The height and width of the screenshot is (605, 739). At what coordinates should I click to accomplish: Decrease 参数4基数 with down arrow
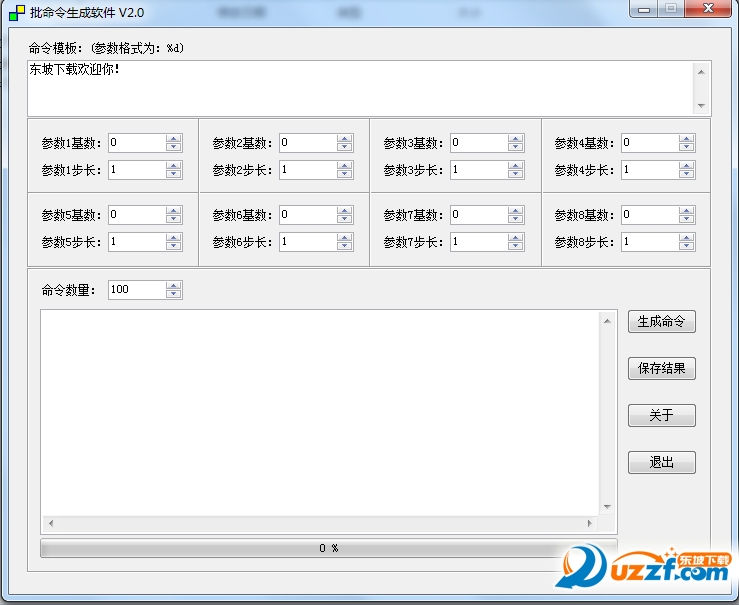pos(687,147)
